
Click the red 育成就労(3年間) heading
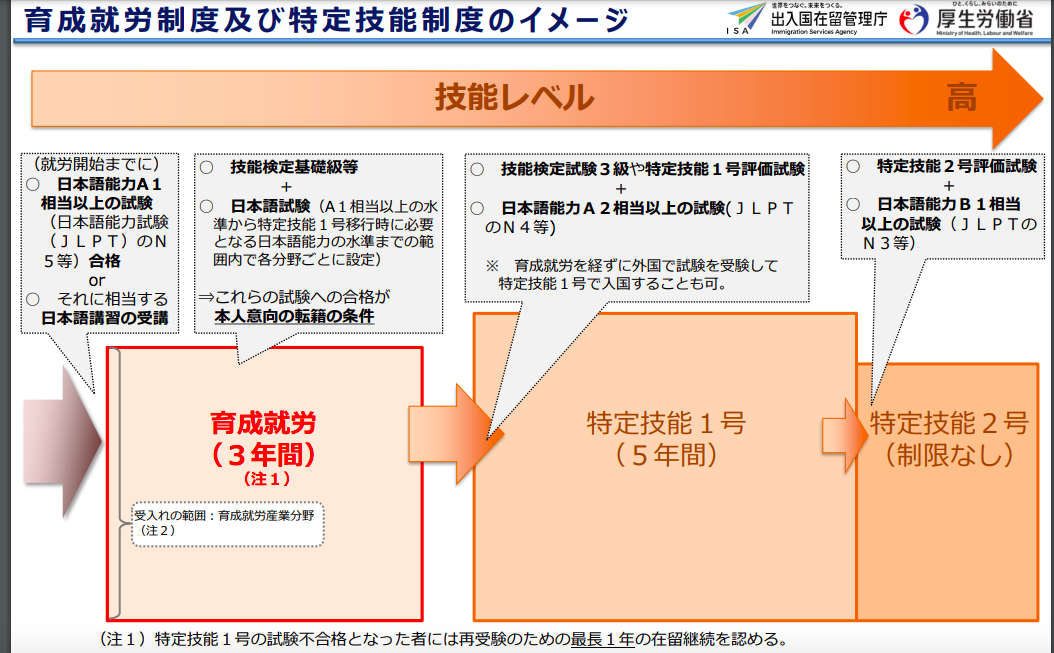click(264, 439)
